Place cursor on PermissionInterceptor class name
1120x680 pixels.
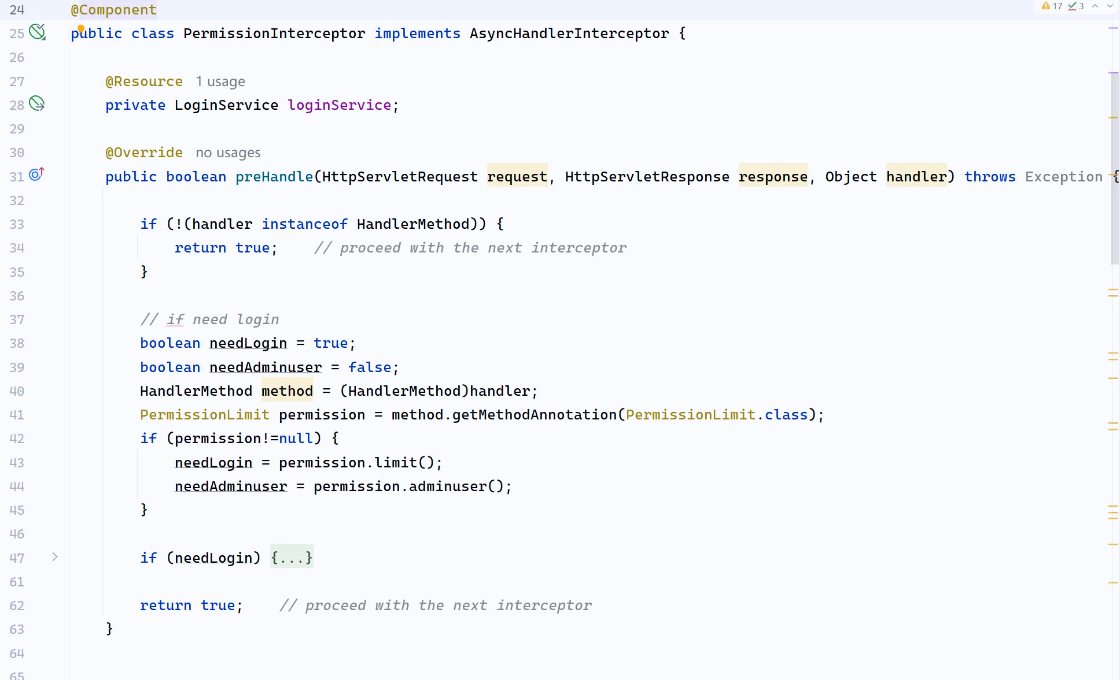(x=274, y=34)
